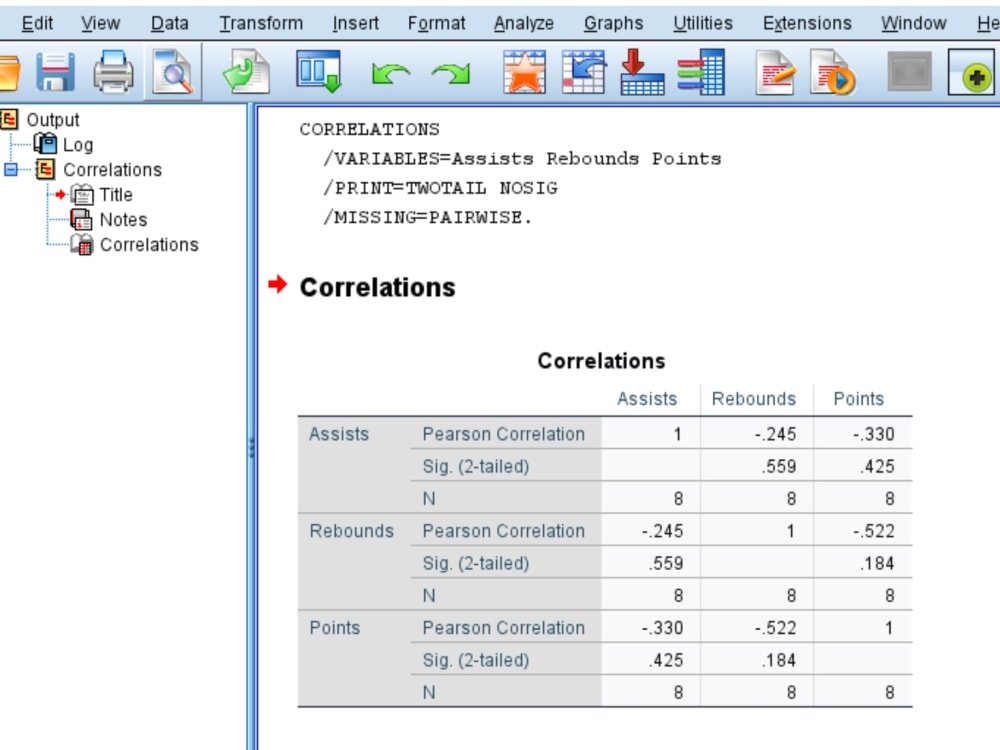Screen dimensions: 1000x750
Task: Open the Recall recently used dialogs icon
Action: [x=319, y=72]
